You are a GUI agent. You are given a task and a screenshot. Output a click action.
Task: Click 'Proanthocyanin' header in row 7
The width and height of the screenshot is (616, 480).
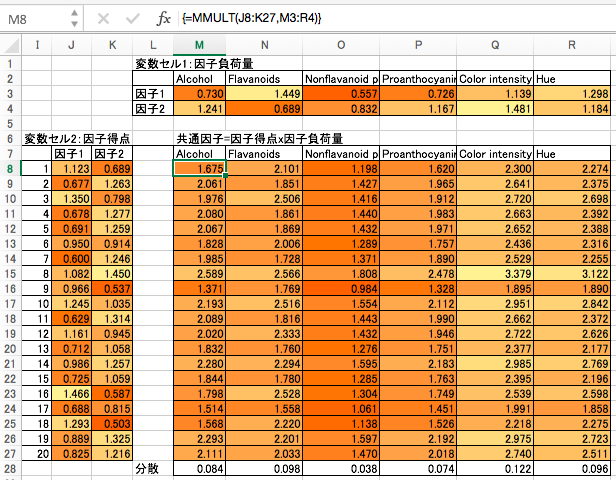point(418,154)
